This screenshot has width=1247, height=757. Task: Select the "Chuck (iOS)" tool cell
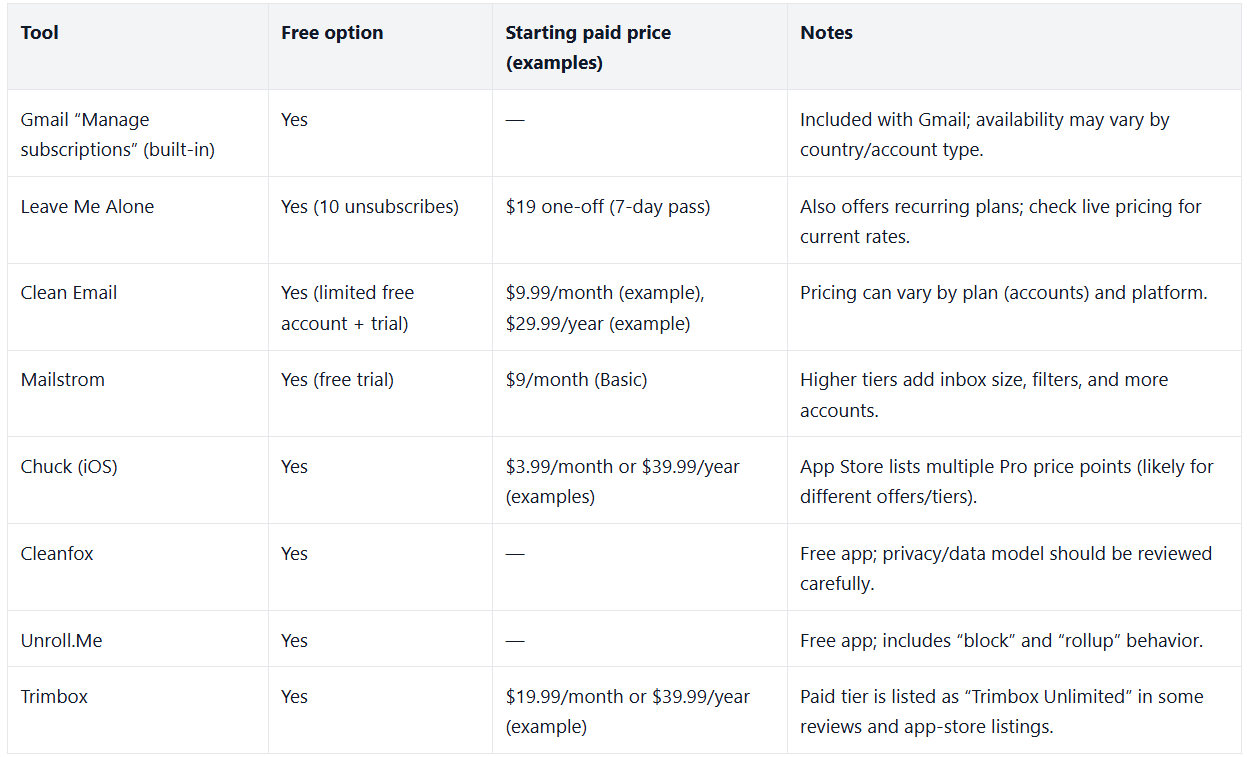tap(69, 467)
